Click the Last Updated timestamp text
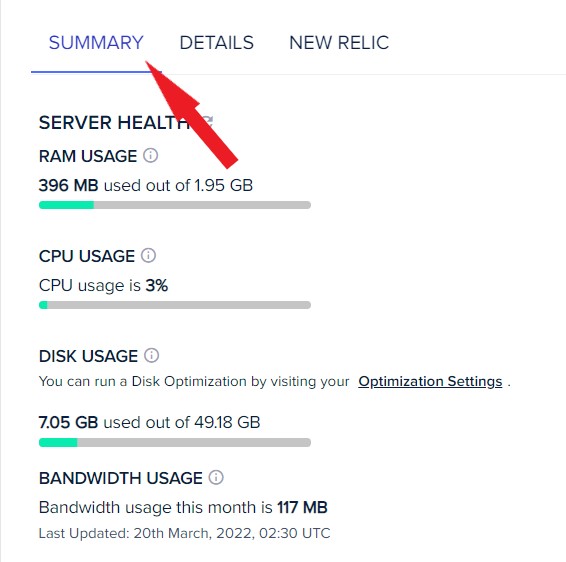Viewport: 566px width, 562px height. 184,533
